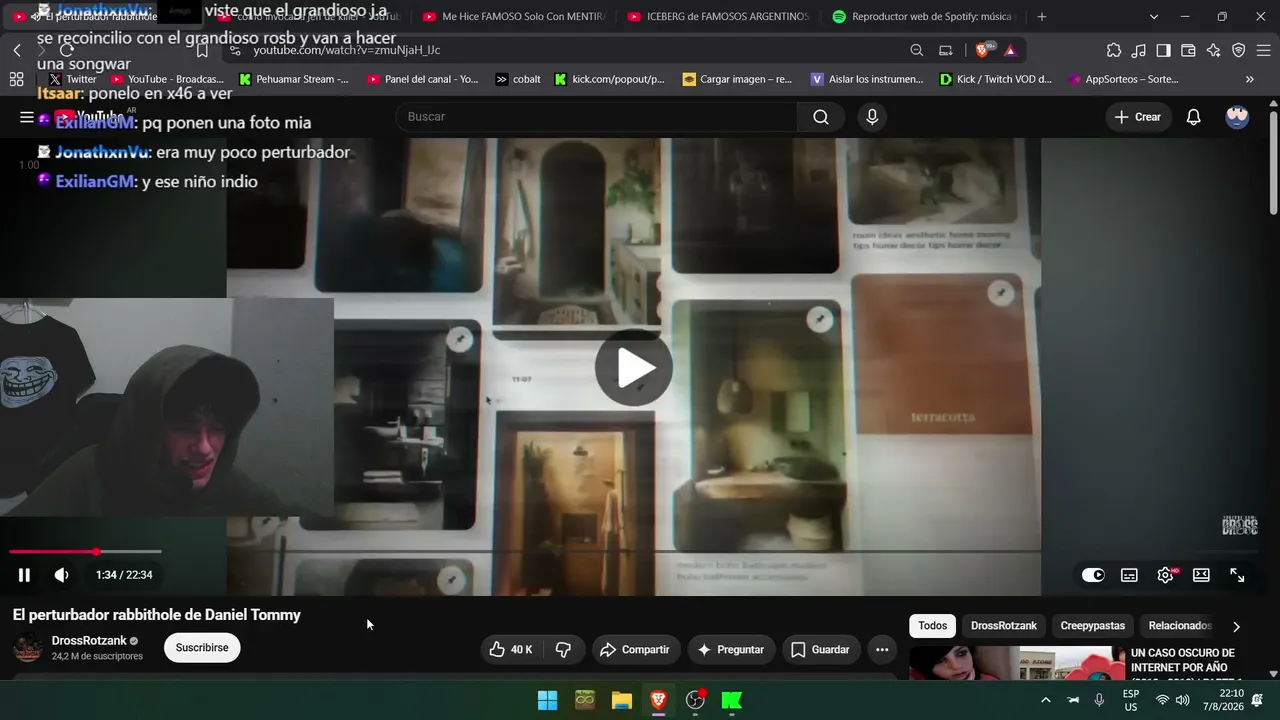Select the DrossRotzank filter chip
1280x720 pixels.
(x=1004, y=626)
